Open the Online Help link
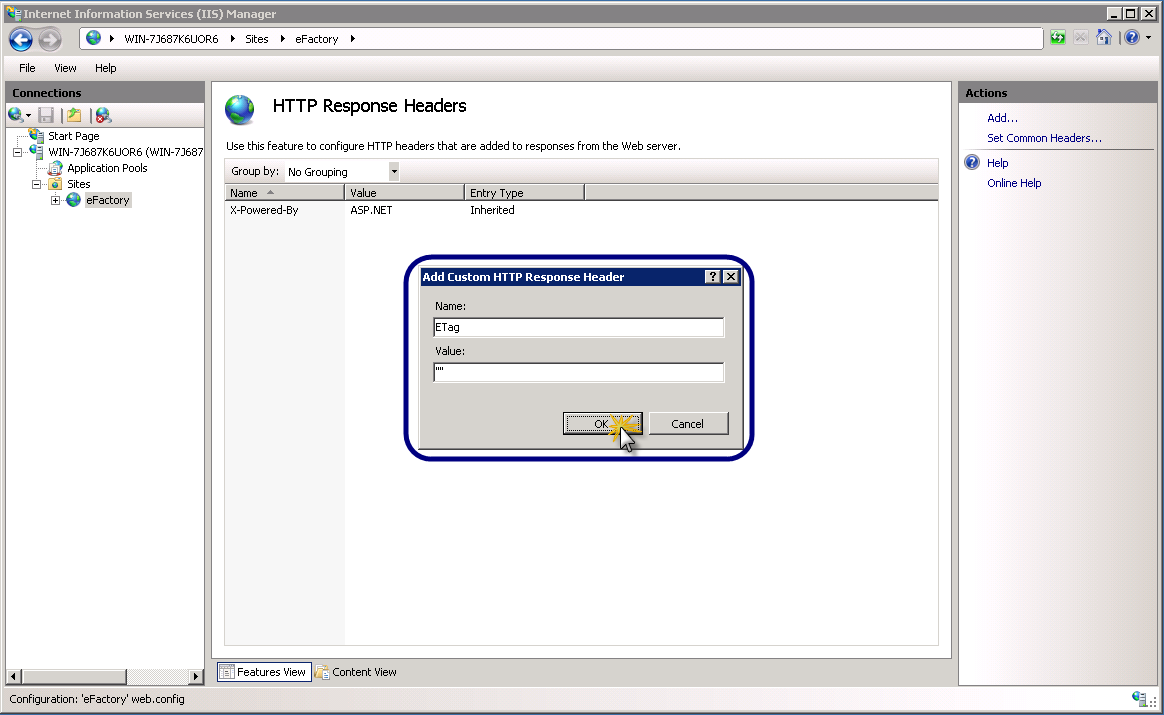 pos(1014,183)
